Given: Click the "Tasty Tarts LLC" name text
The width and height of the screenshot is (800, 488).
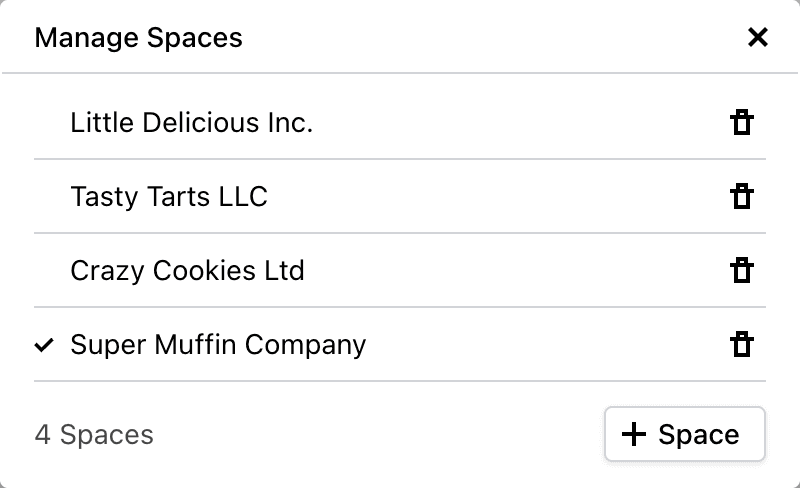Looking at the screenshot, I should (169, 197).
